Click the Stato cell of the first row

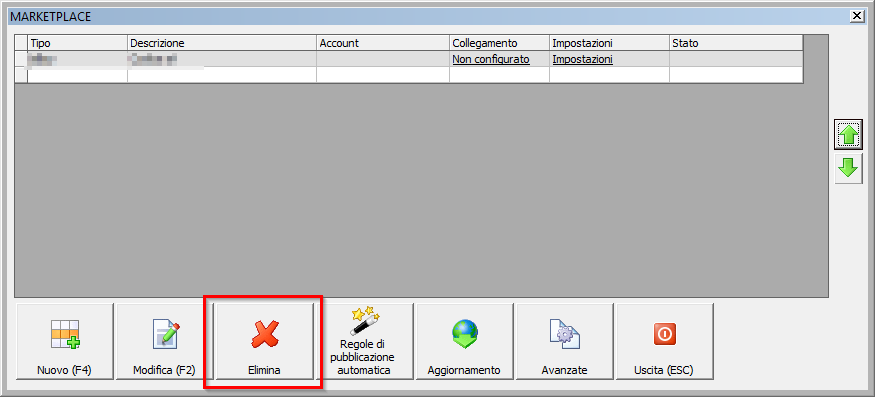[x=736, y=59]
